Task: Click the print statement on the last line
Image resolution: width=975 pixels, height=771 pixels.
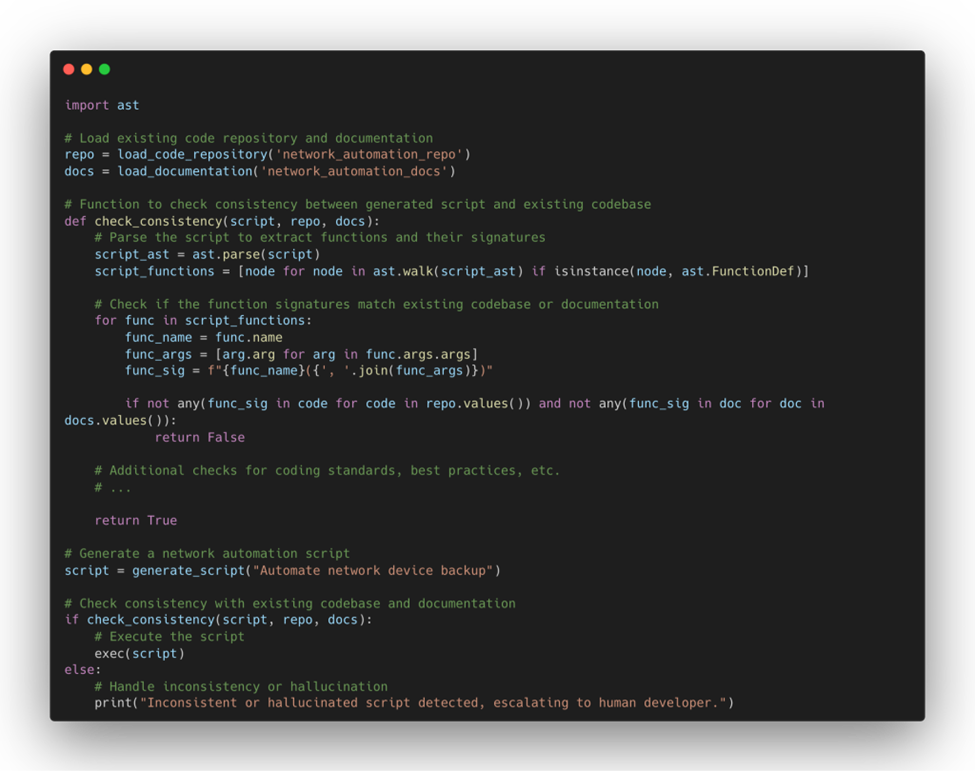Action: pos(414,703)
